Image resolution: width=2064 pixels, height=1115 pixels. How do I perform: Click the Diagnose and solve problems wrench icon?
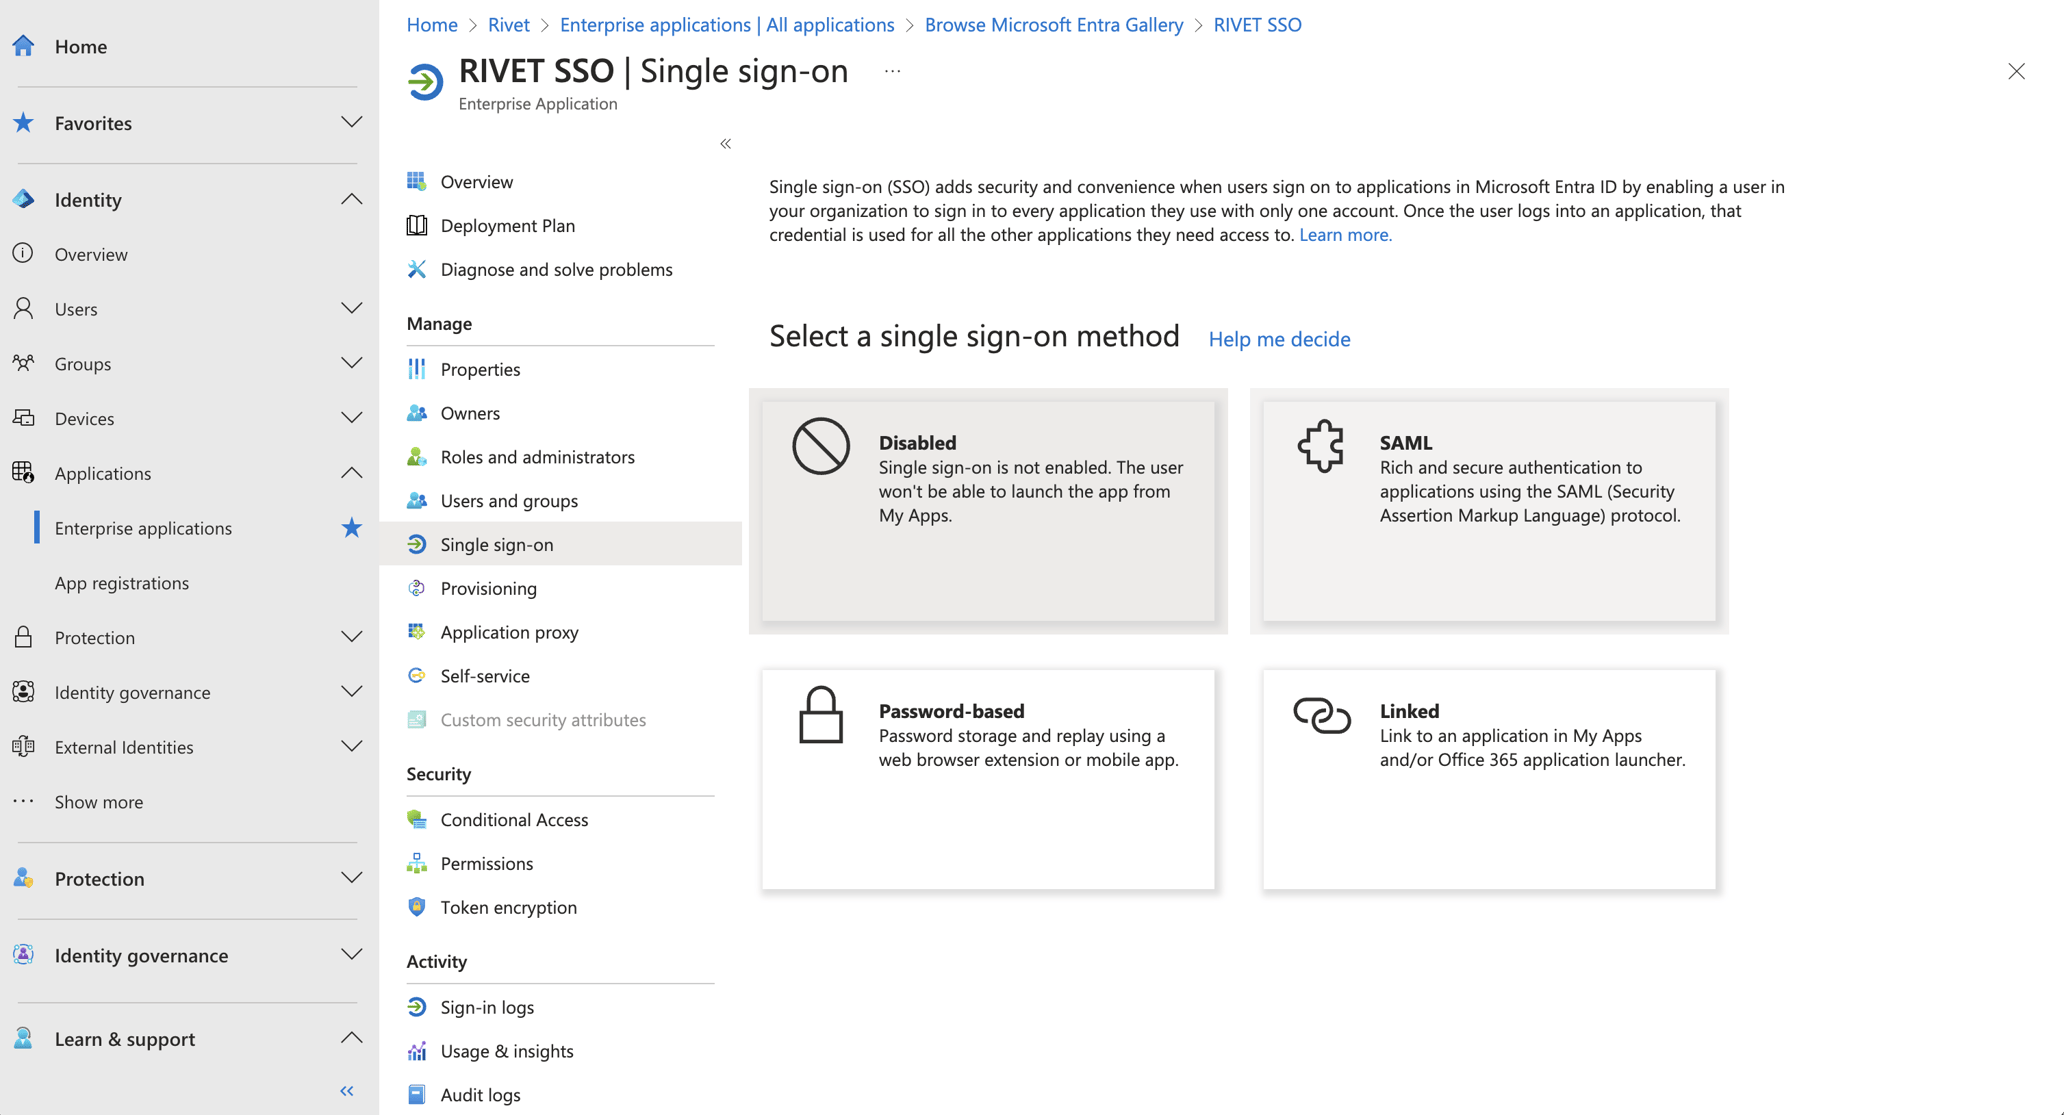tap(417, 269)
